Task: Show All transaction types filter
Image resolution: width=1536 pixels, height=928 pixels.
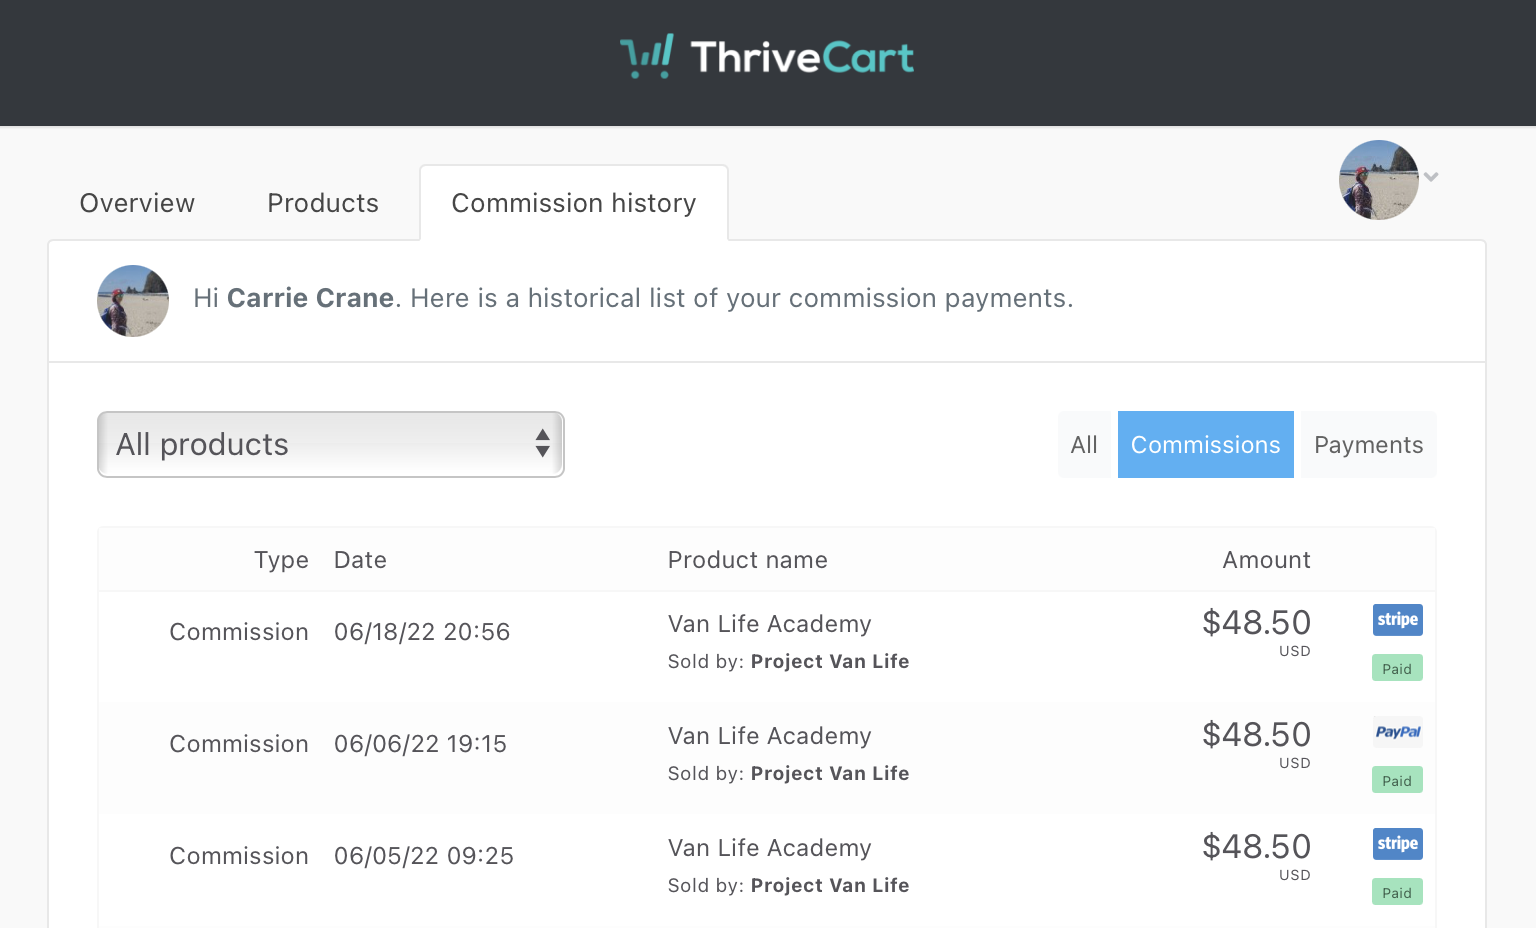Action: pos(1084,445)
